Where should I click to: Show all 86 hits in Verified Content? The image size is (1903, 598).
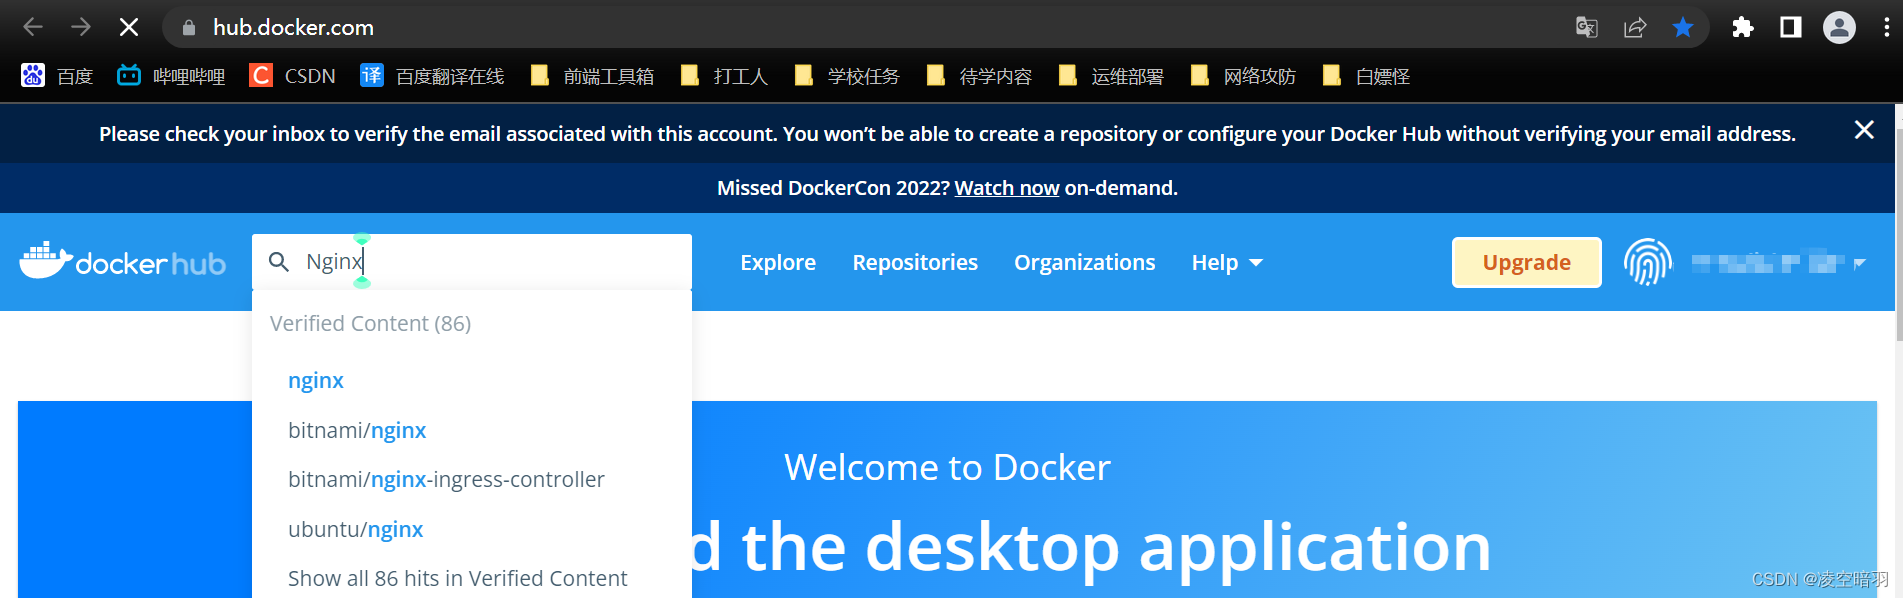pos(458,578)
